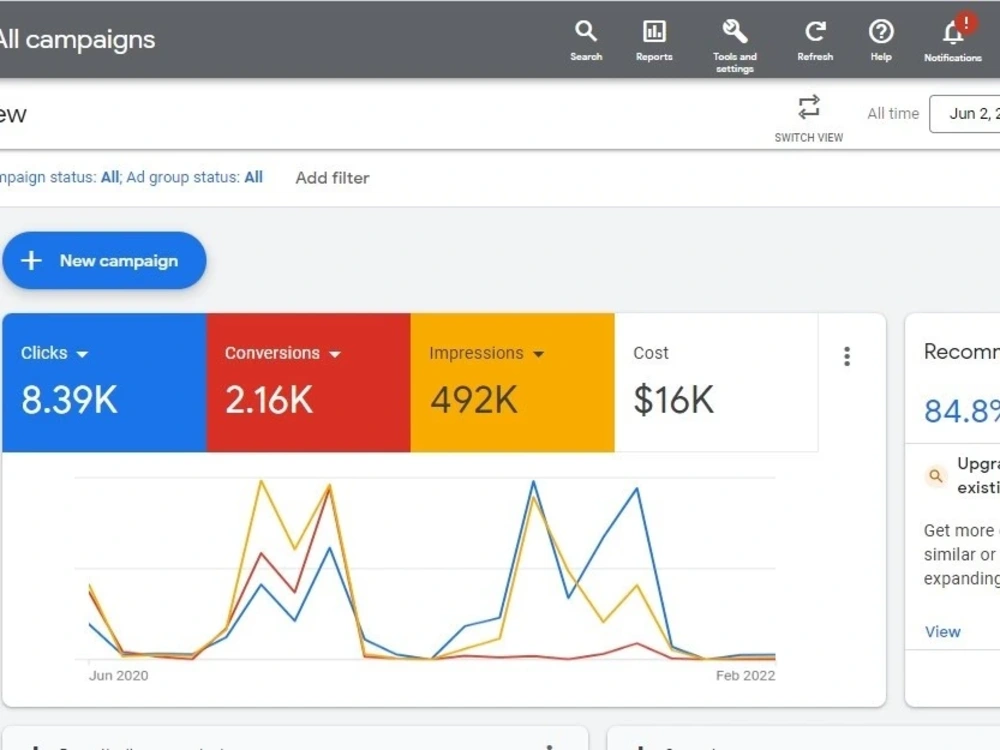The image size is (1000, 750).
Task: Click the Switch View arrows icon
Action: tap(809, 107)
